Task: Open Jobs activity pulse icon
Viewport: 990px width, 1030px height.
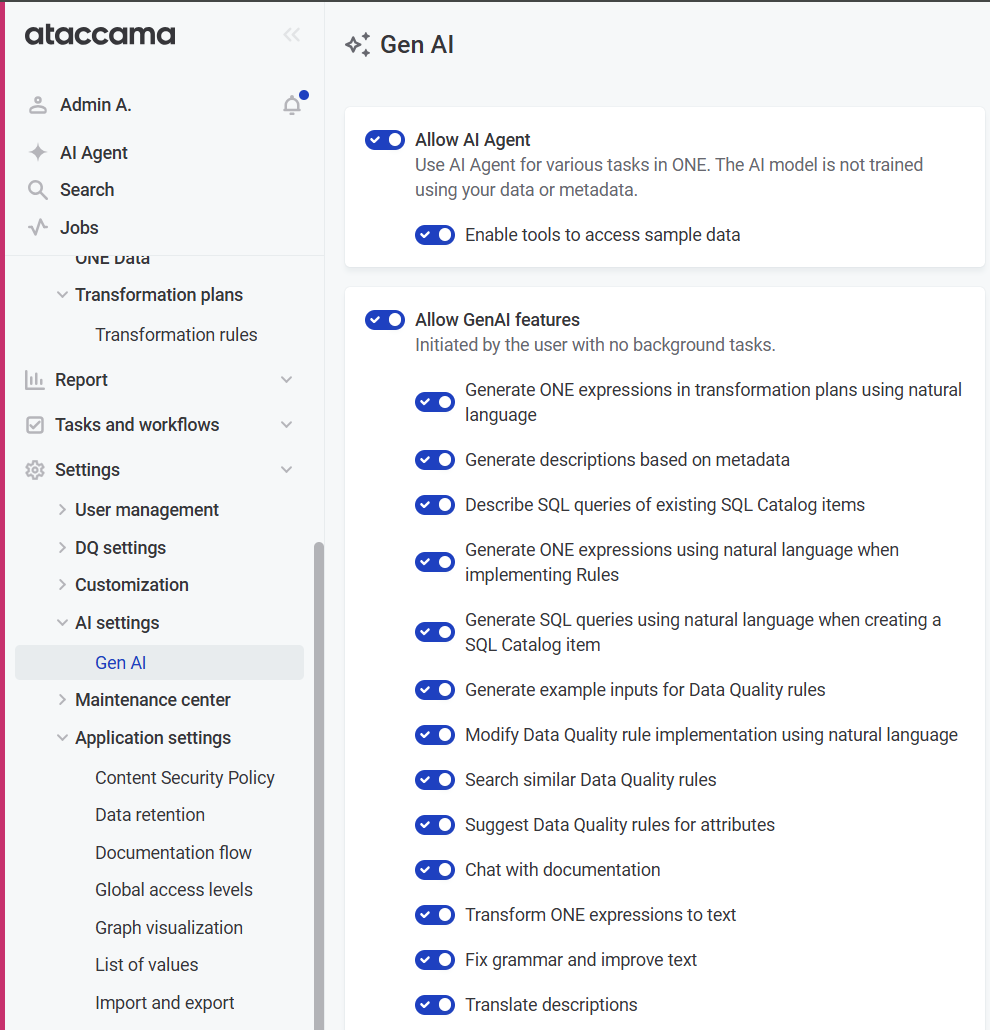Action: coord(38,228)
